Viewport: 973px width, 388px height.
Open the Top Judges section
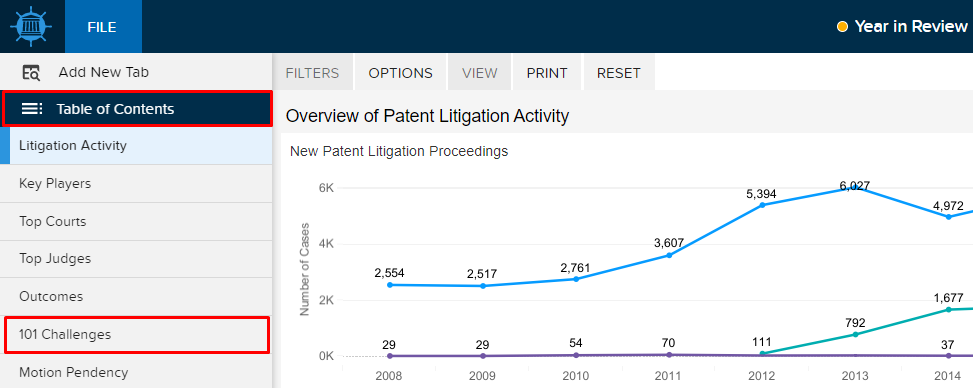pos(136,259)
